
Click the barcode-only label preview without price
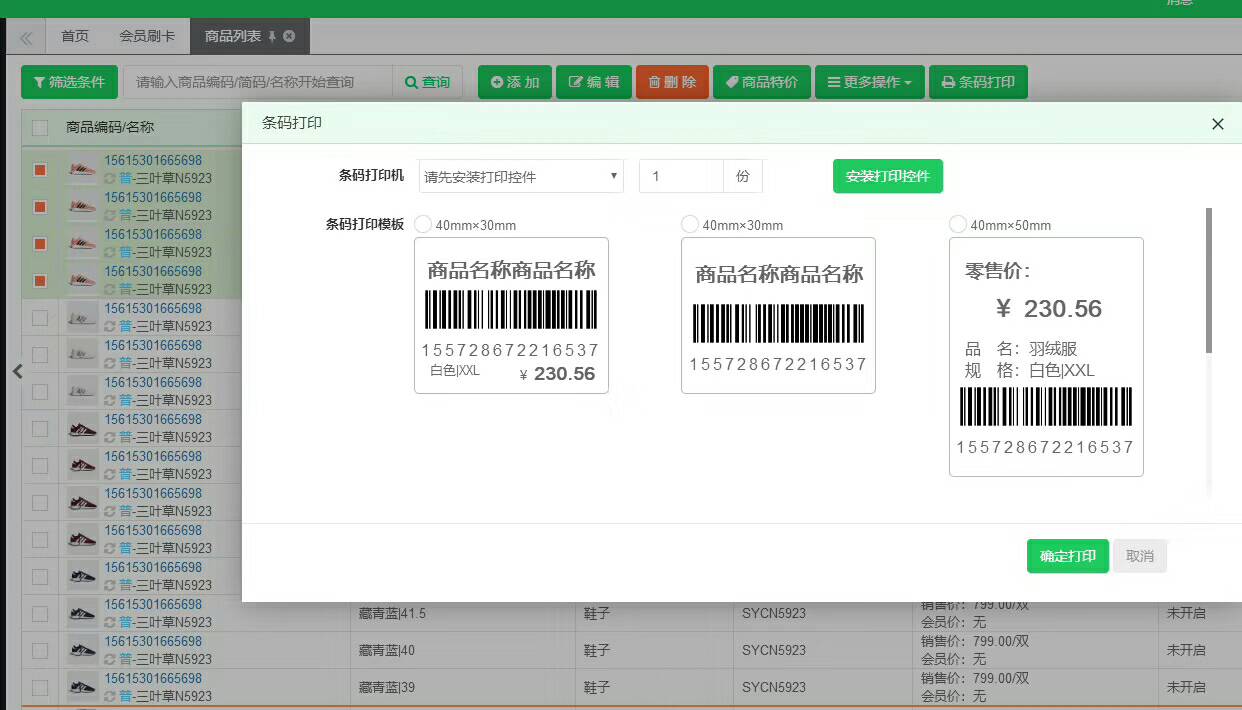tap(778, 315)
